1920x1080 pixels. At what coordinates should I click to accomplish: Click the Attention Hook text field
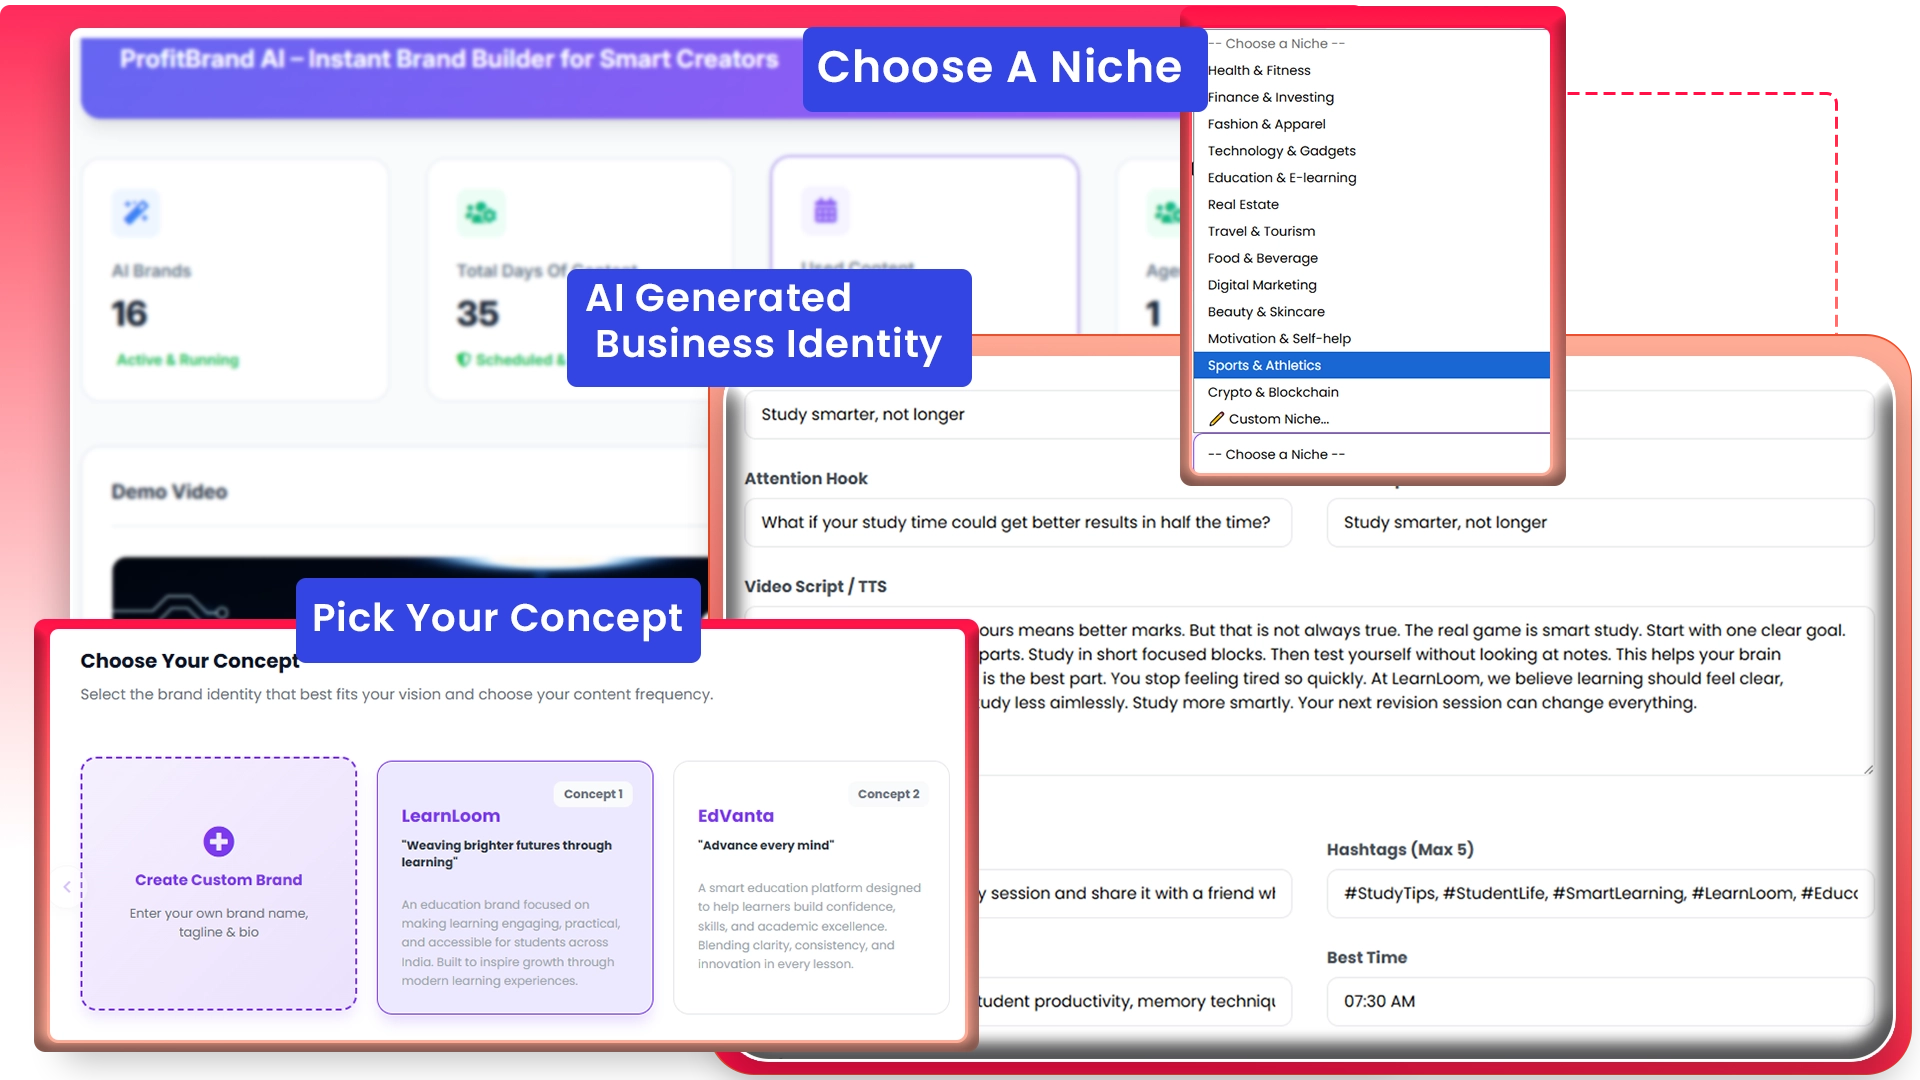tap(1016, 522)
